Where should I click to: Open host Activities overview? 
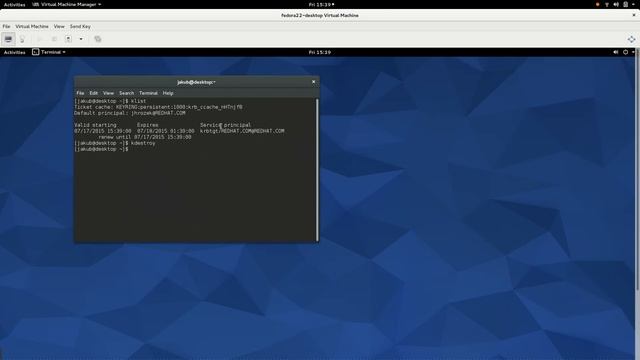[14, 4]
